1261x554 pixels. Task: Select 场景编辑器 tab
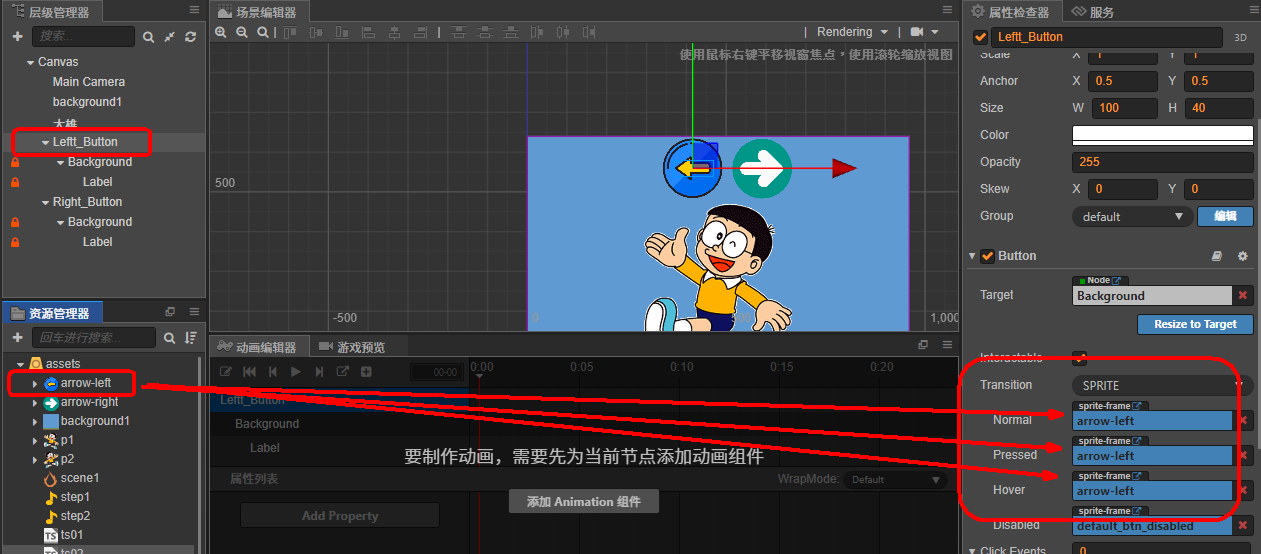coord(260,12)
